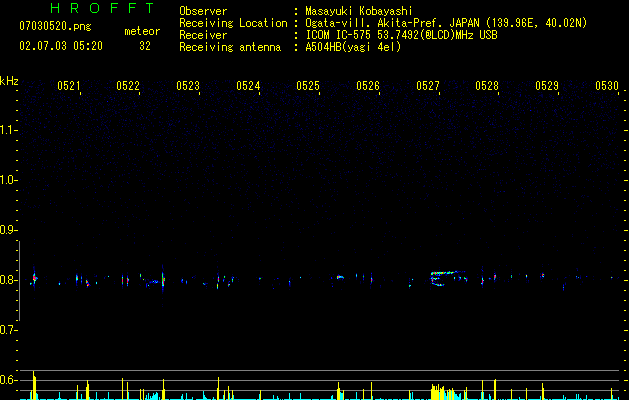Screen dimensions: 629x400
Task: Click the 0525 time marker
Action: coord(308,86)
